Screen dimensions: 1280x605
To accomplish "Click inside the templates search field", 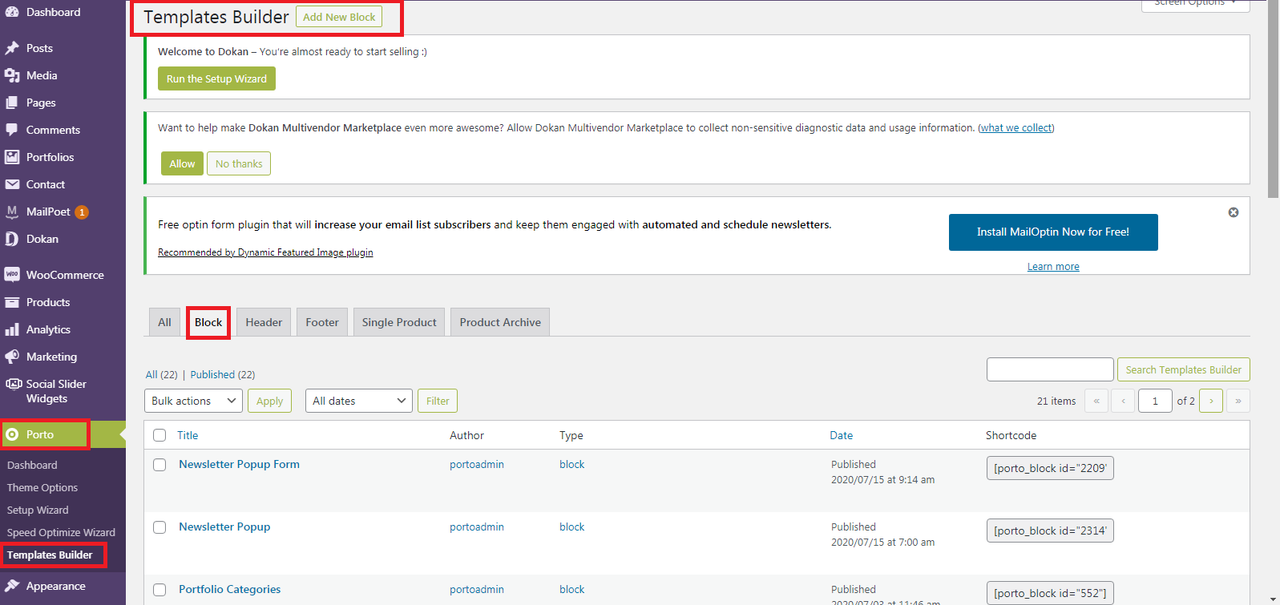I will [1050, 370].
